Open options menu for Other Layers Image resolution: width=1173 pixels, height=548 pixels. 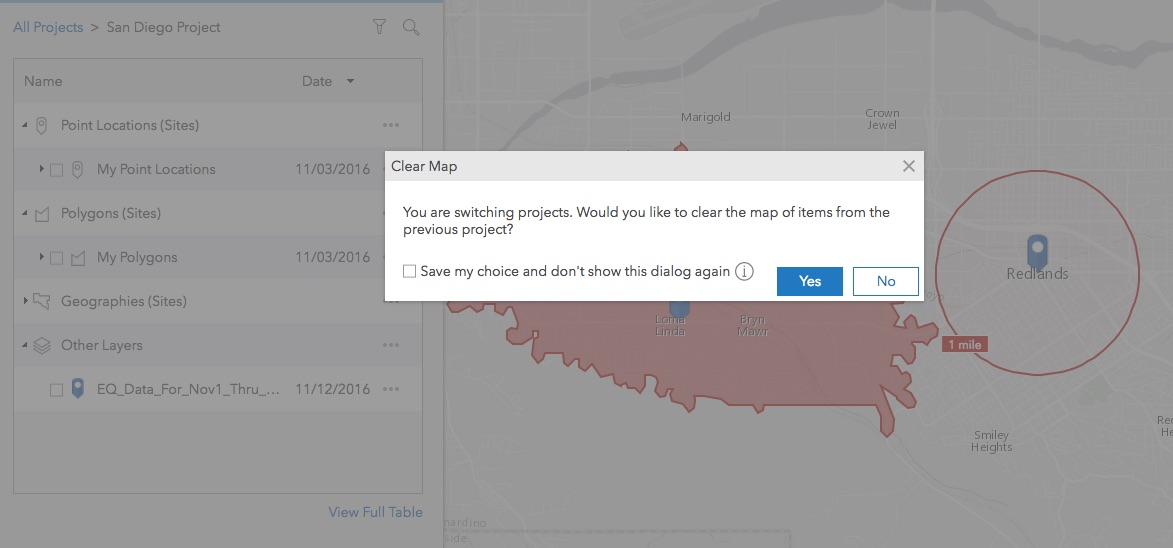[390, 345]
